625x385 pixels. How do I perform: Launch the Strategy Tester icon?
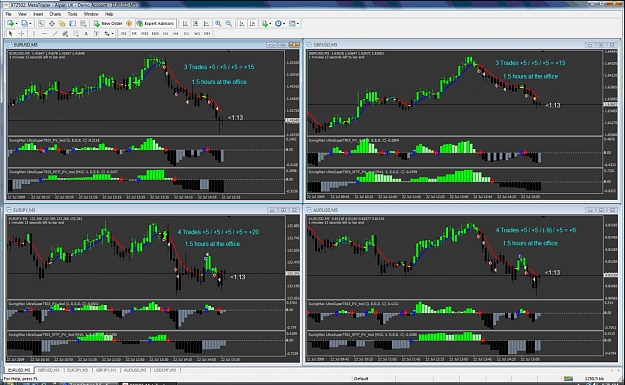coord(83,24)
